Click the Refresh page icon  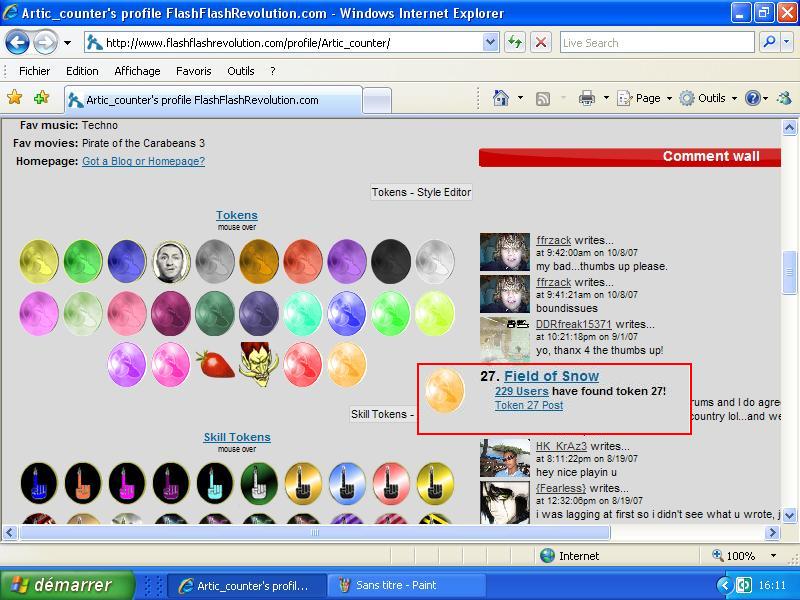515,42
